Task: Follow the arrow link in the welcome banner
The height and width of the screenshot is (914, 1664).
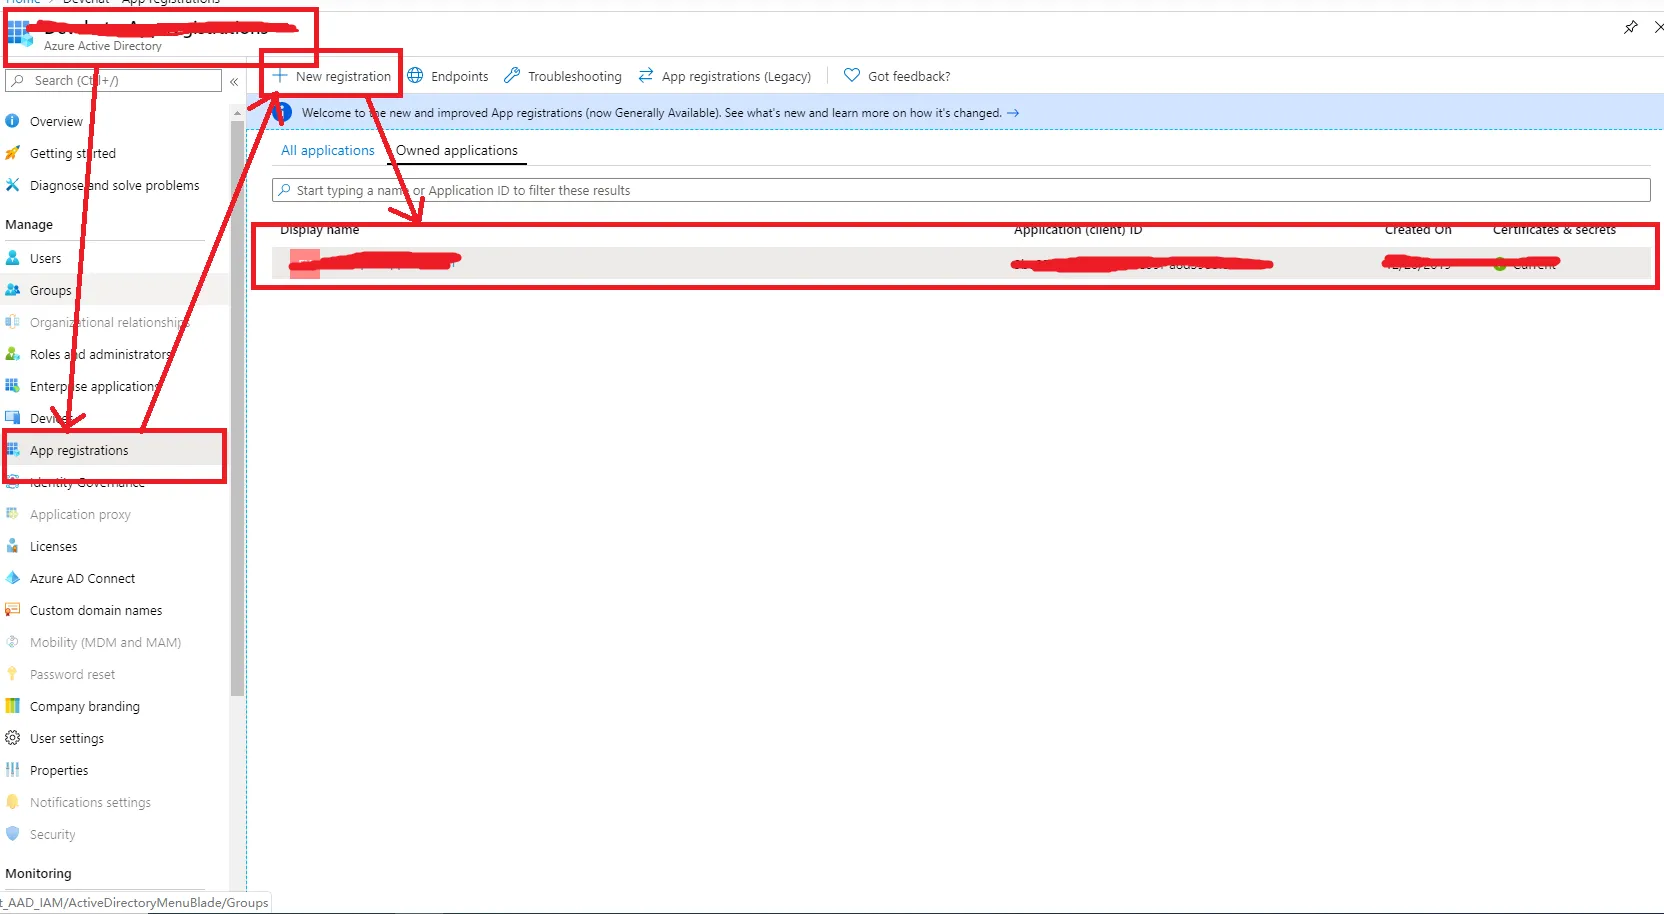Action: (1013, 113)
